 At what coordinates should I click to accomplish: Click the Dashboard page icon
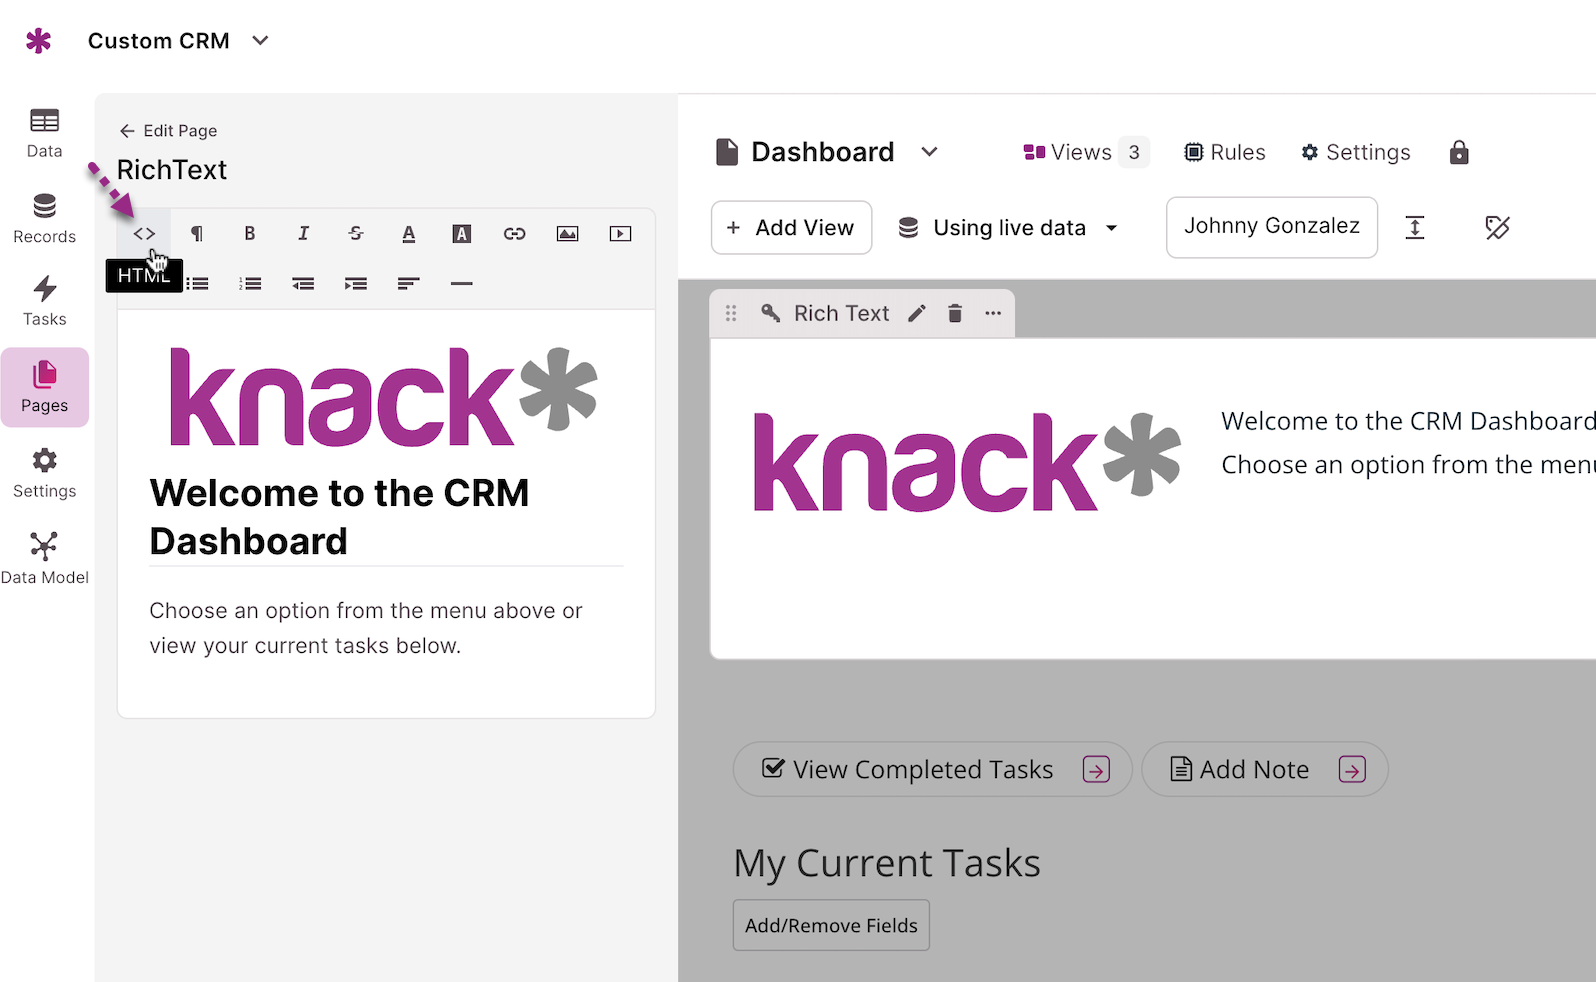[727, 152]
